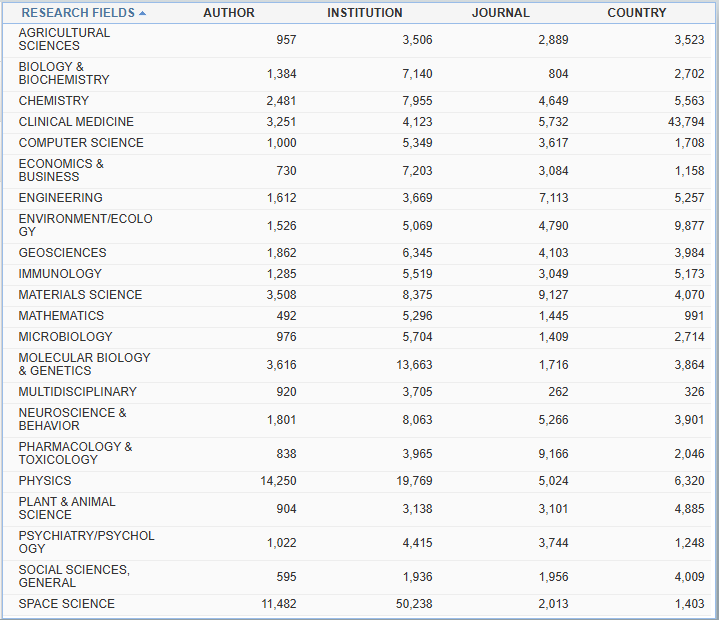The width and height of the screenshot is (719, 620).
Task: Click Agricultural Sciences country value 3,523
Action: (x=689, y=40)
